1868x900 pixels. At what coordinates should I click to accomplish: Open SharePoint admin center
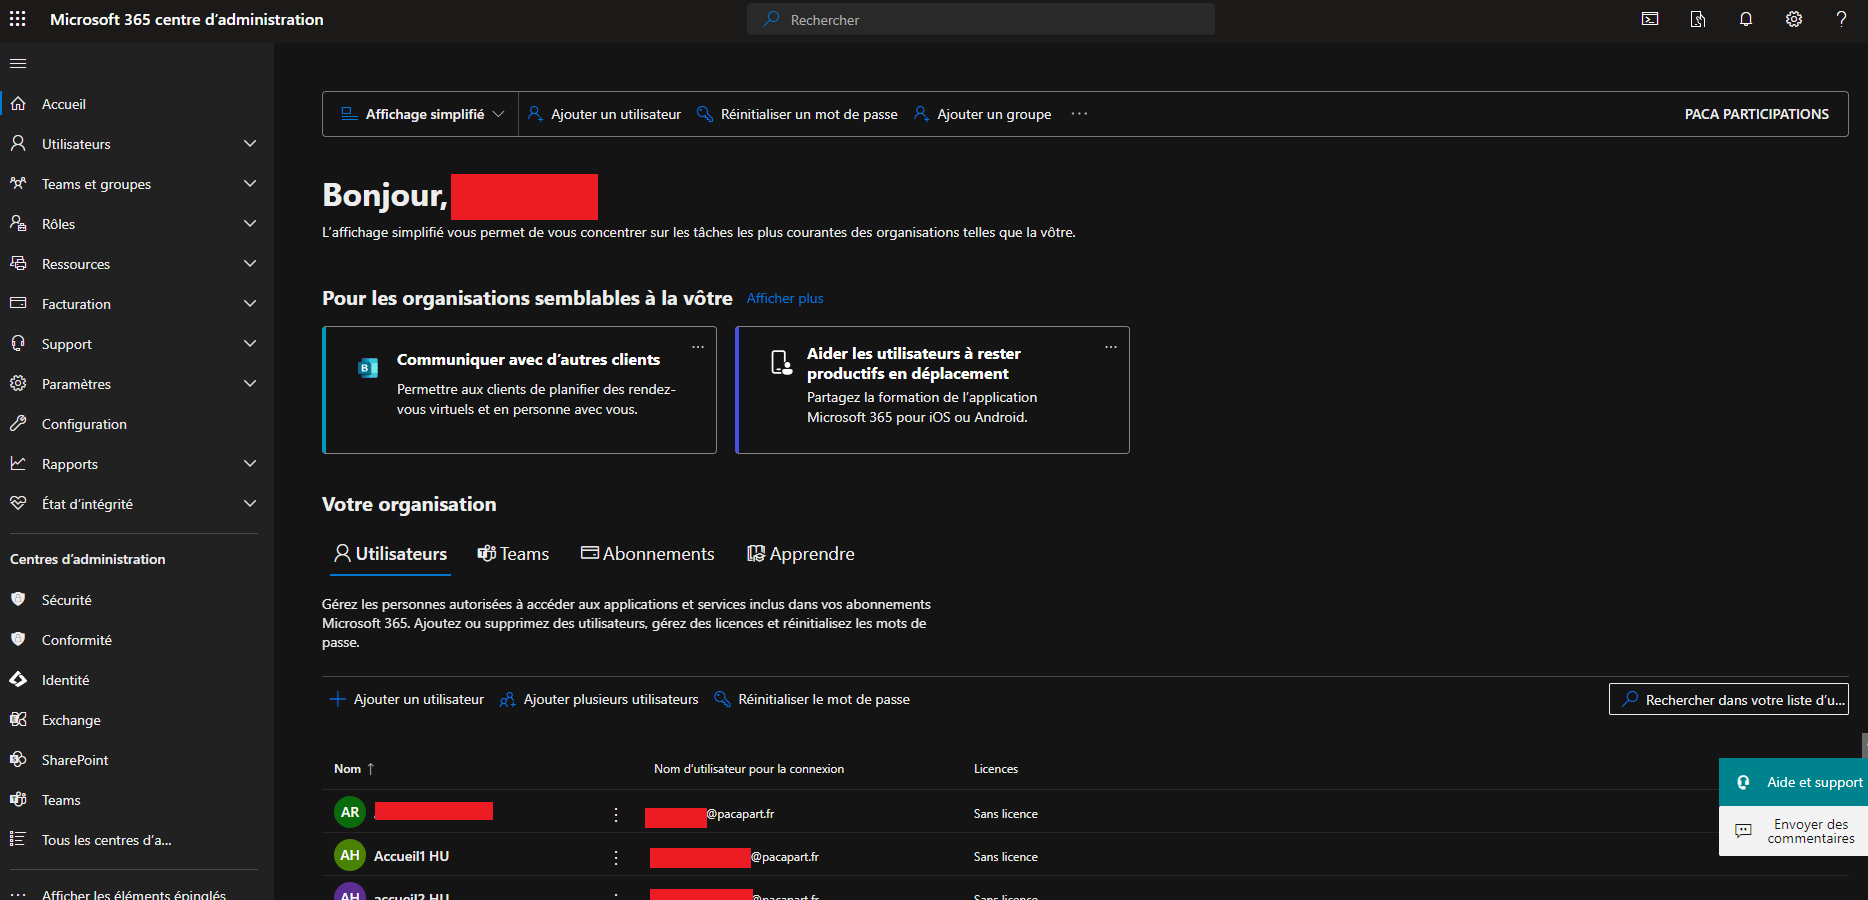coord(75,760)
